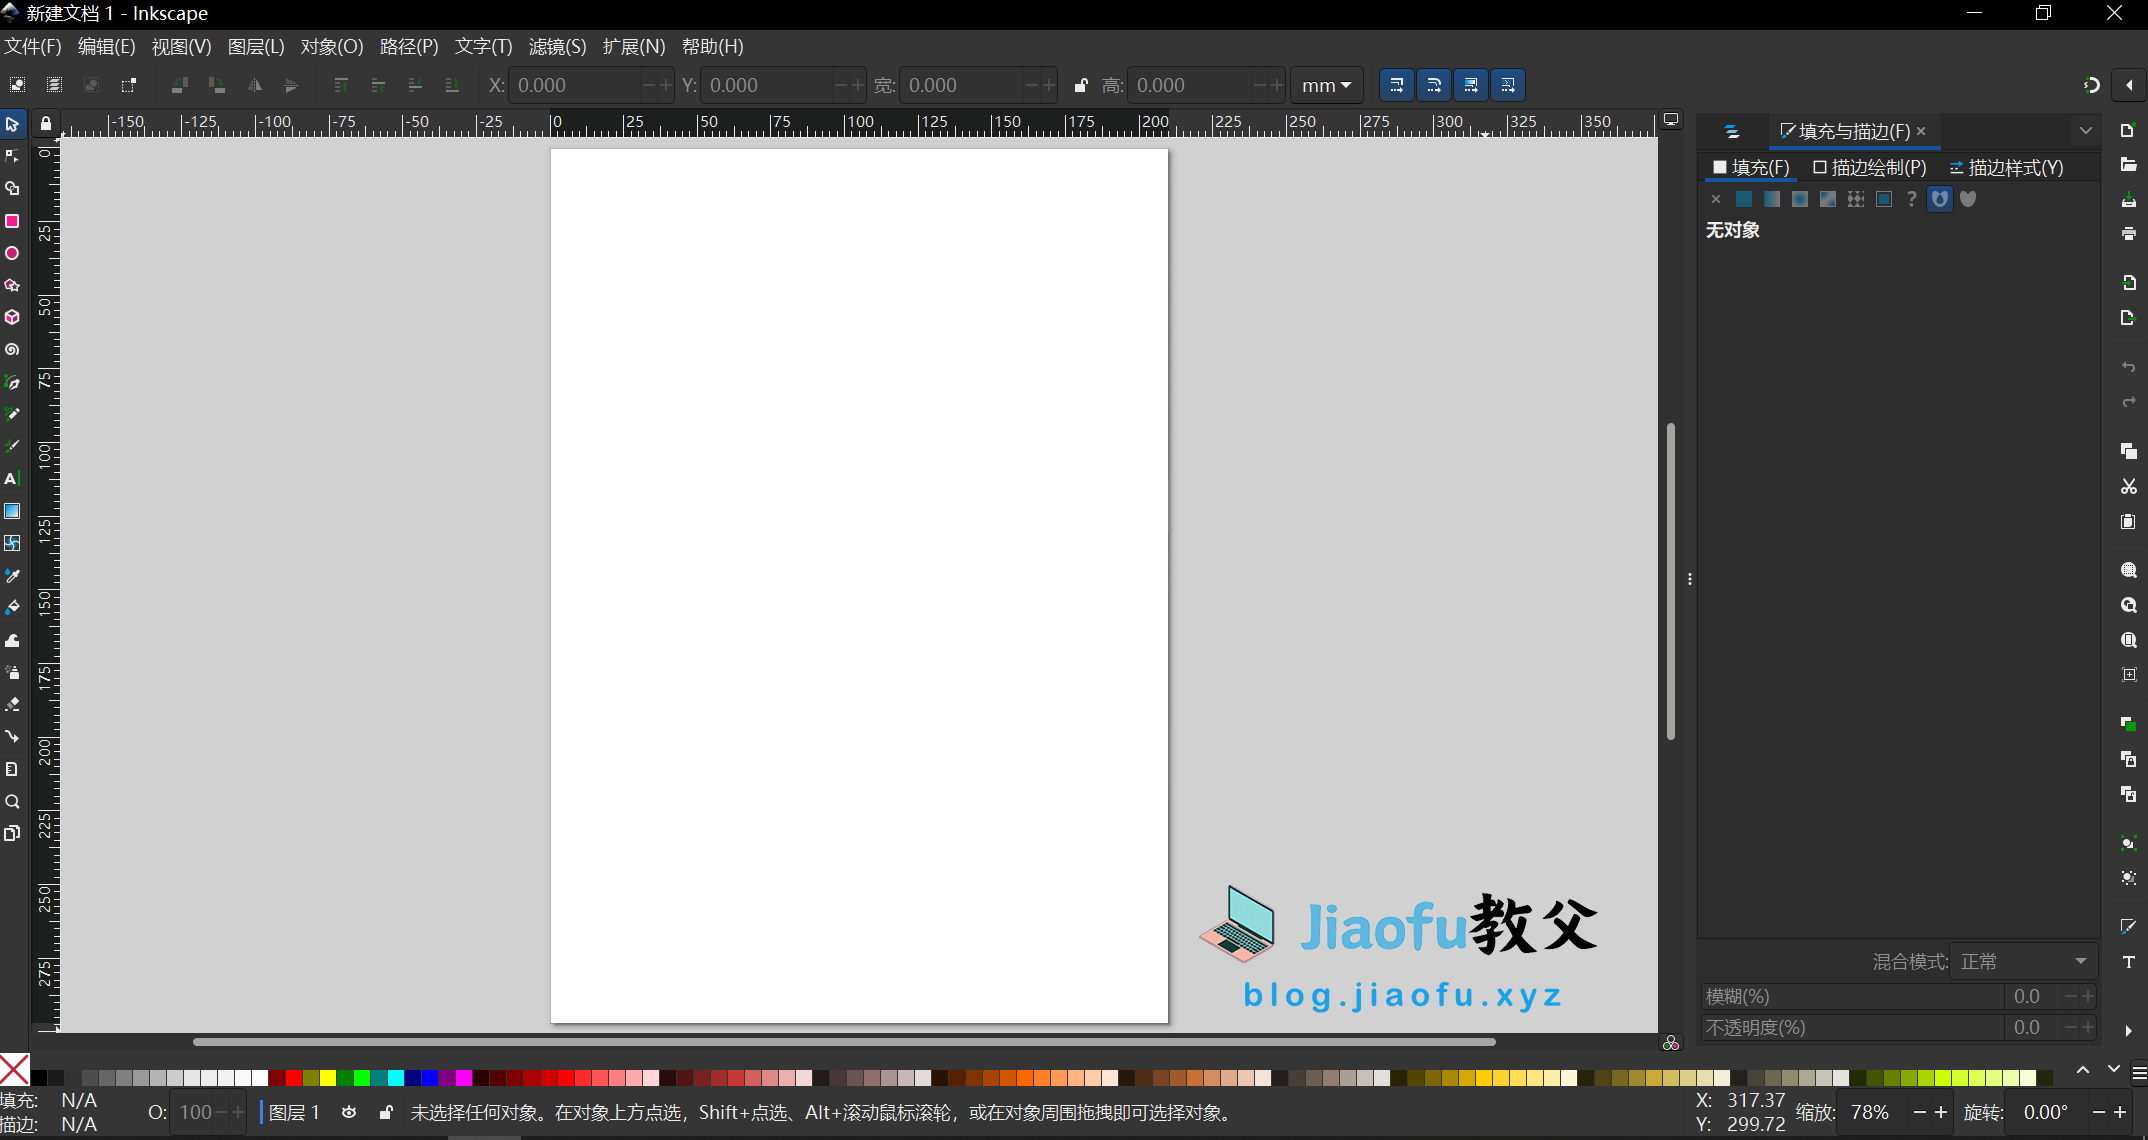The height and width of the screenshot is (1140, 2148).
Task: Switch to the 描边样式(Y) tab
Action: coord(2007,167)
